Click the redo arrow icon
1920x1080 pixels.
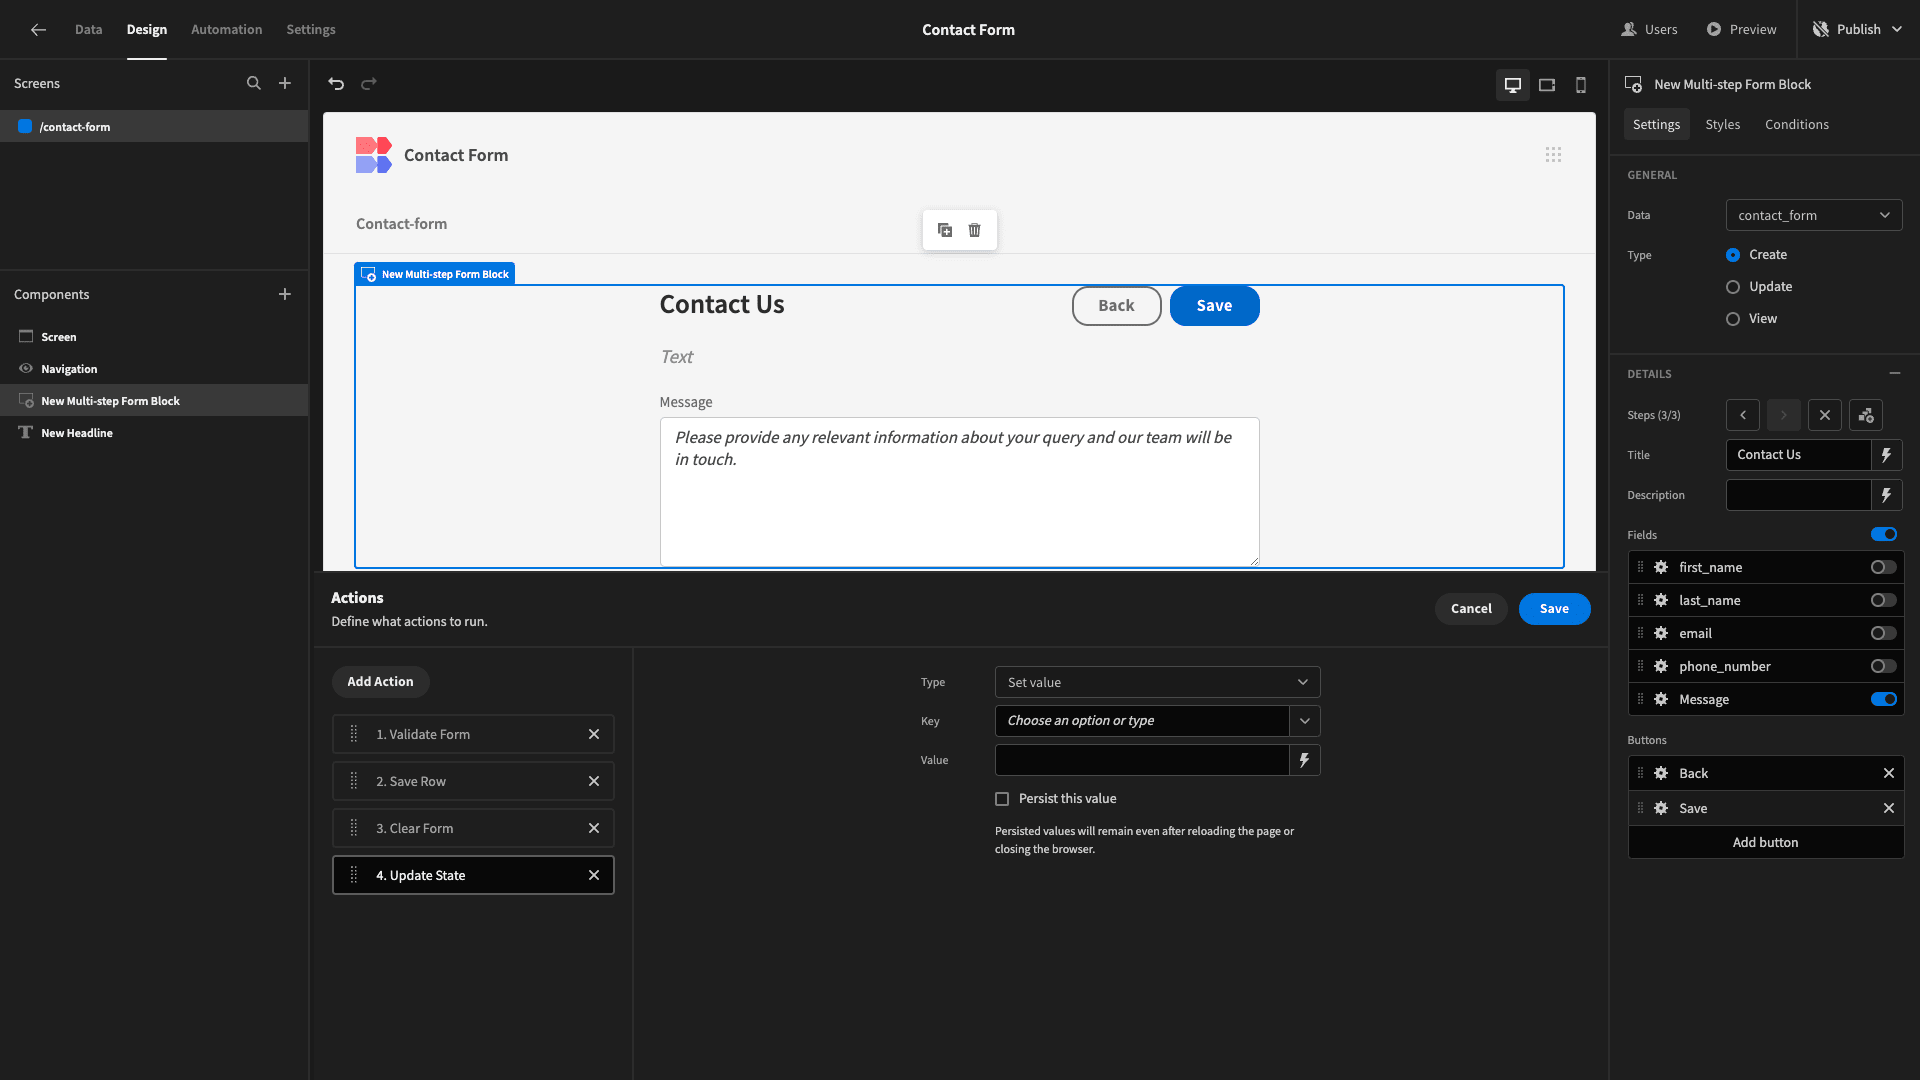click(369, 83)
